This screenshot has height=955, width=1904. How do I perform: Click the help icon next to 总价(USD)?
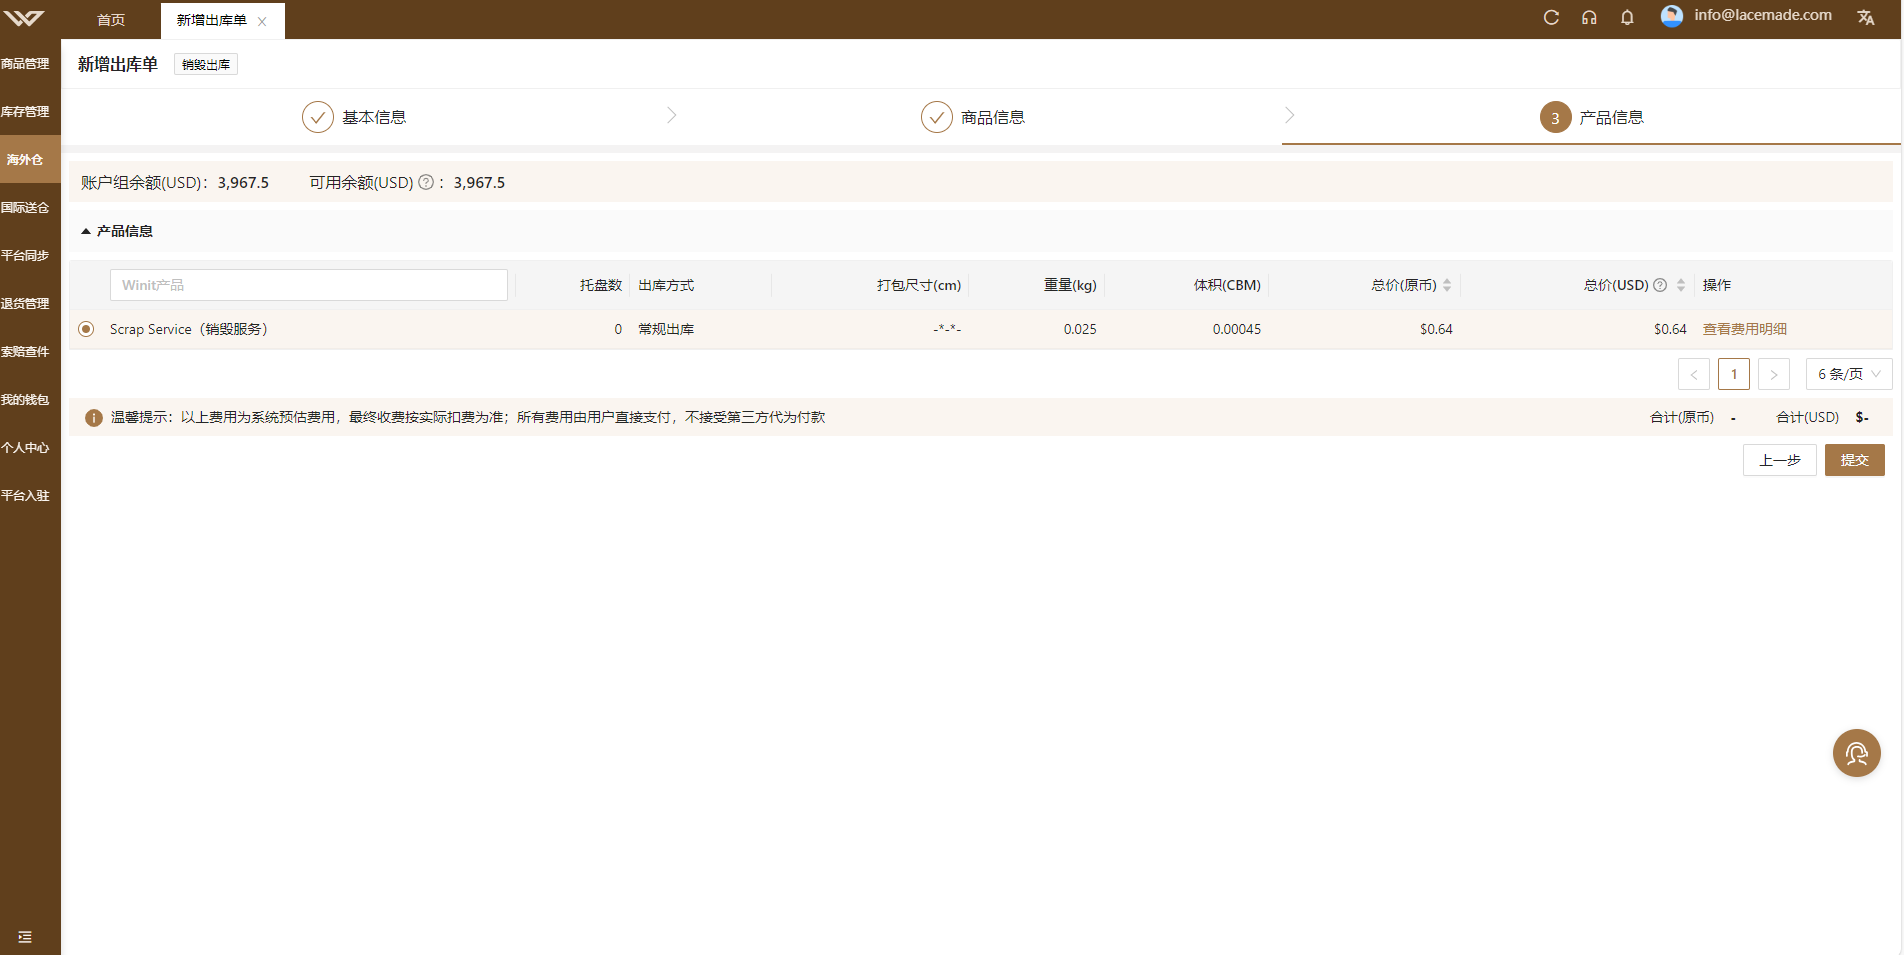(x=1660, y=285)
